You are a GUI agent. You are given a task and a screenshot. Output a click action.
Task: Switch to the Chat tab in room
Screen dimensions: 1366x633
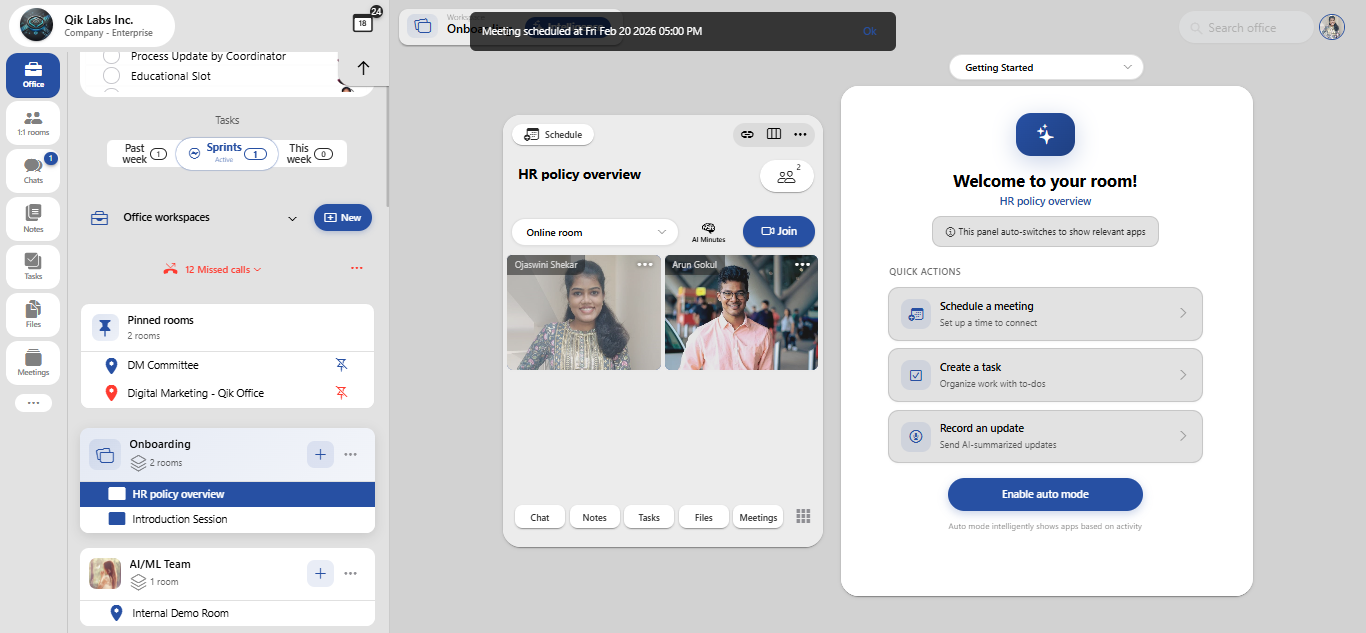point(540,517)
